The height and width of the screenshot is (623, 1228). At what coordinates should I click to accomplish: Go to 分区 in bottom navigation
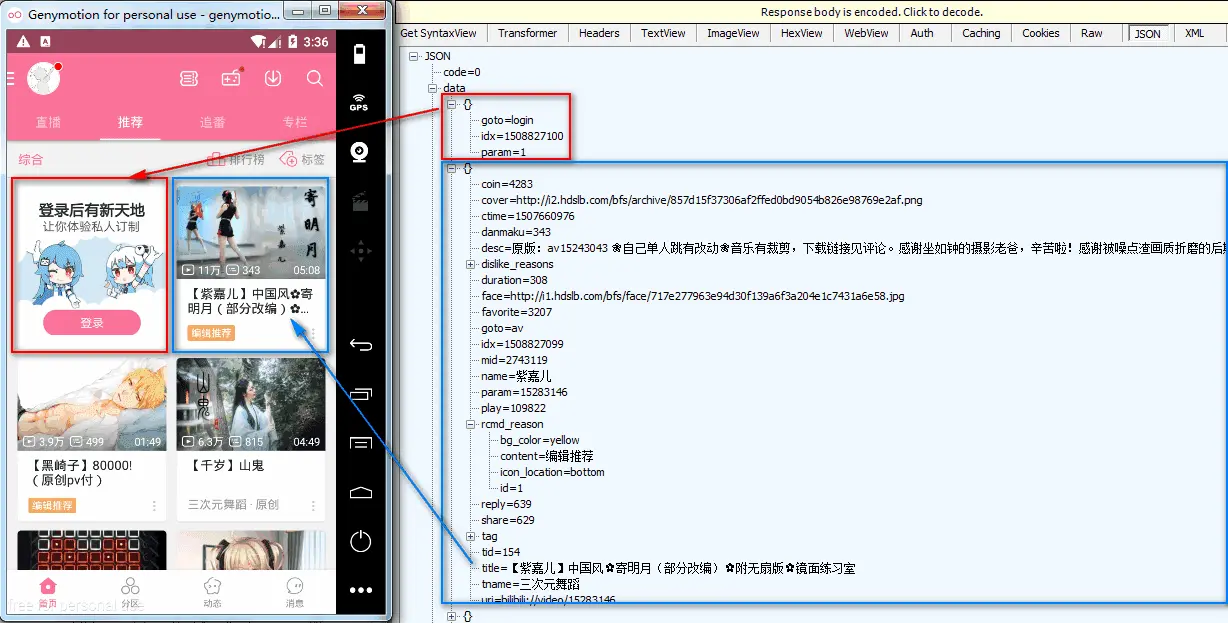[130, 591]
